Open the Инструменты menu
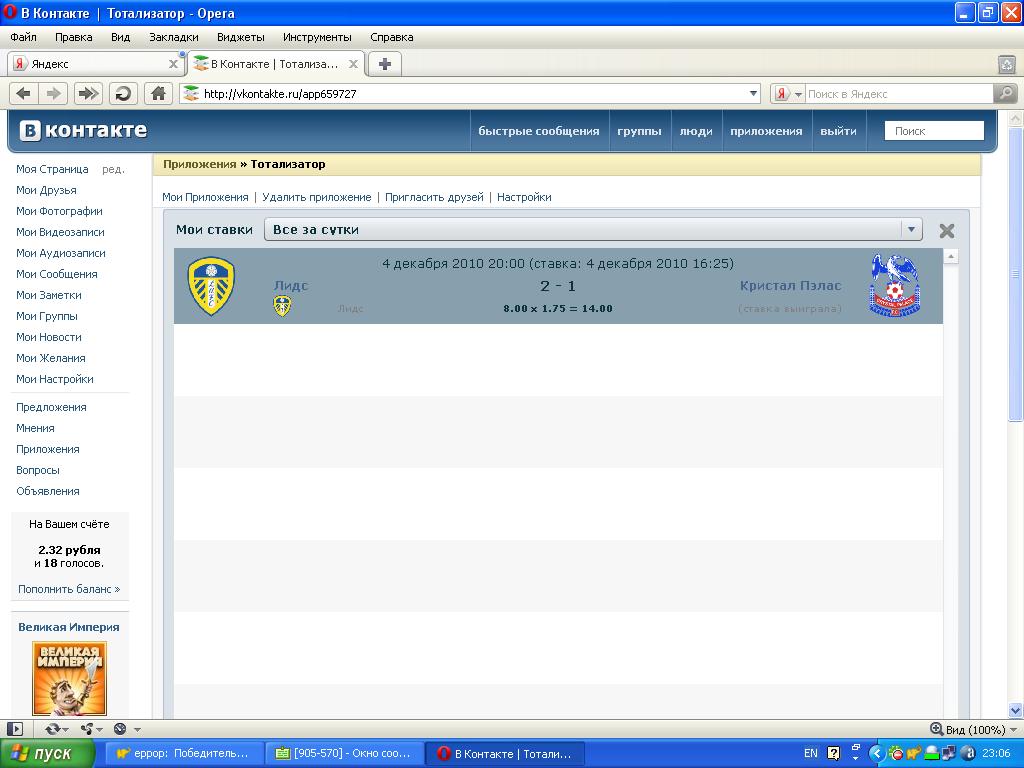1024x768 pixels. click(x=317, y=37)
